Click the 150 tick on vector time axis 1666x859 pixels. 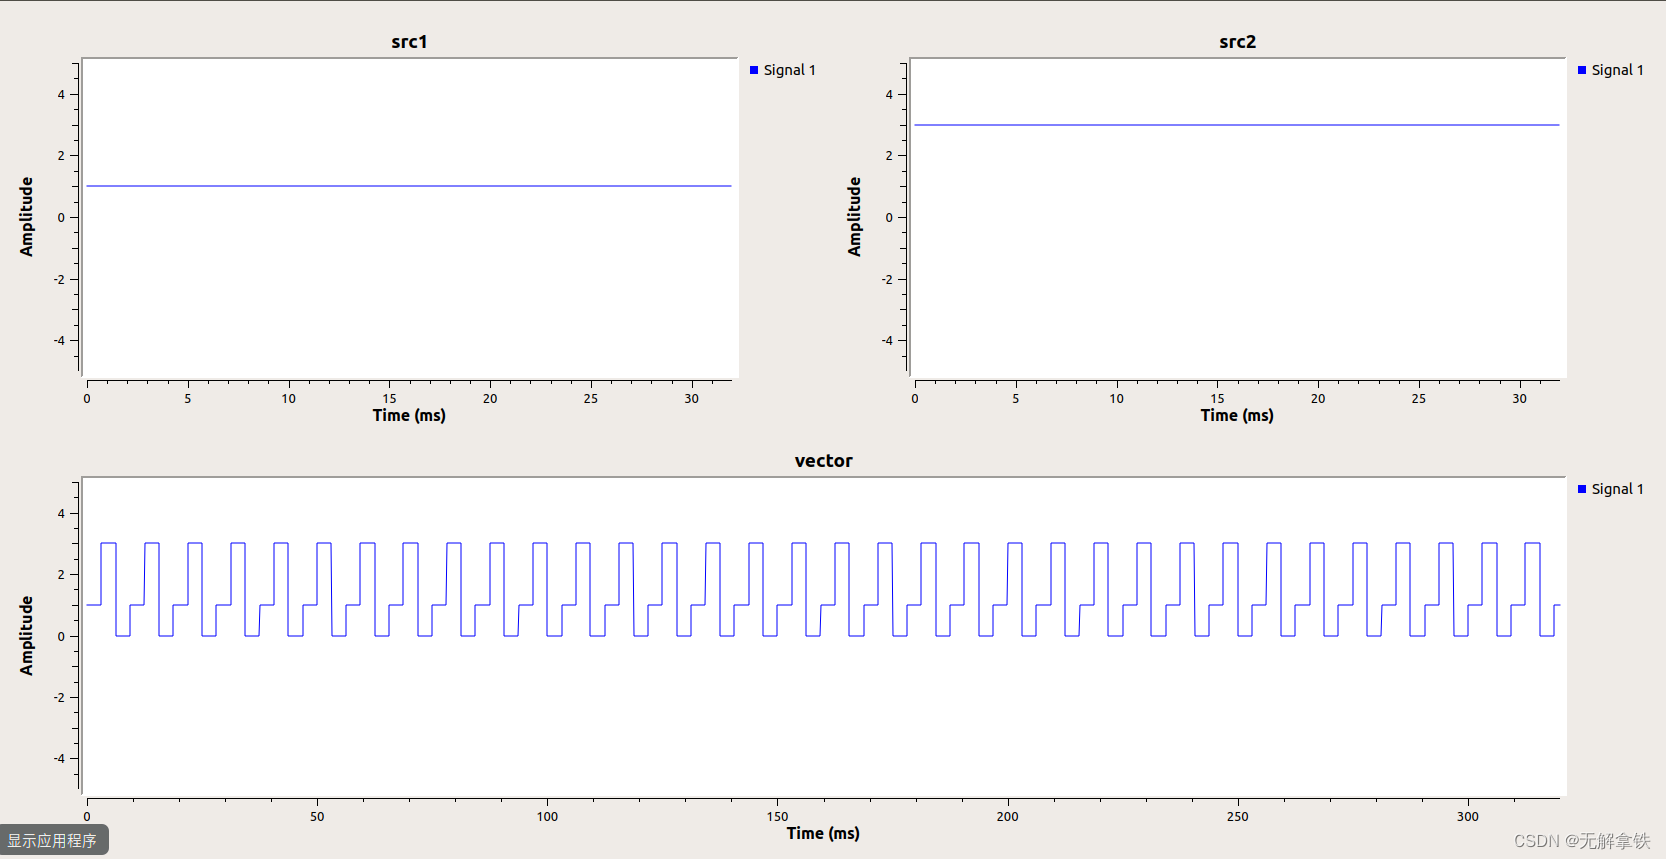coord(777,817)
